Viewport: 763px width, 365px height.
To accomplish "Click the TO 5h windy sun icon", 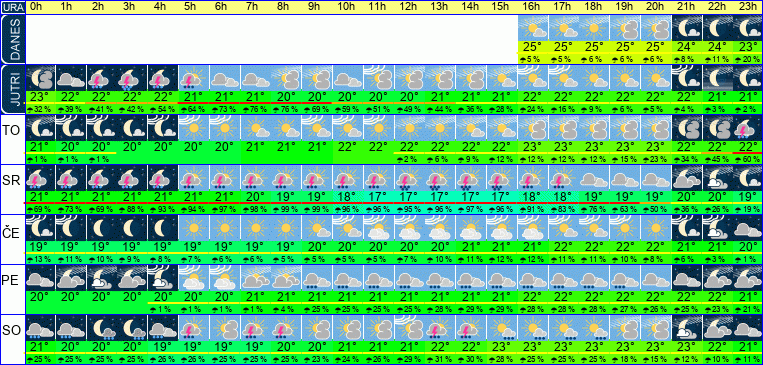I will click(194, 128).
